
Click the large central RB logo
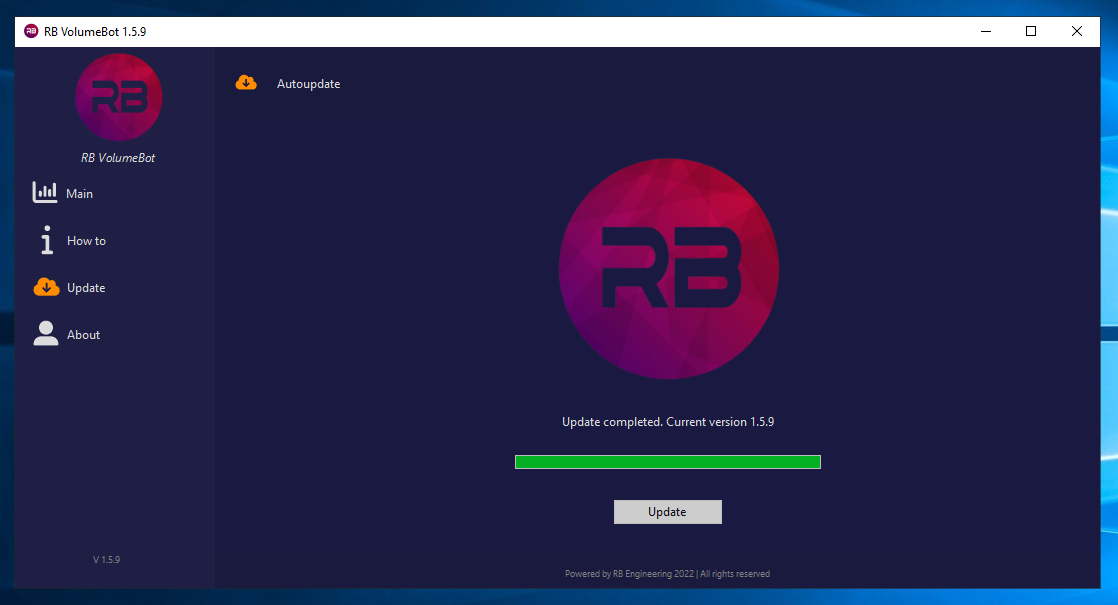[x=668, y=269]
